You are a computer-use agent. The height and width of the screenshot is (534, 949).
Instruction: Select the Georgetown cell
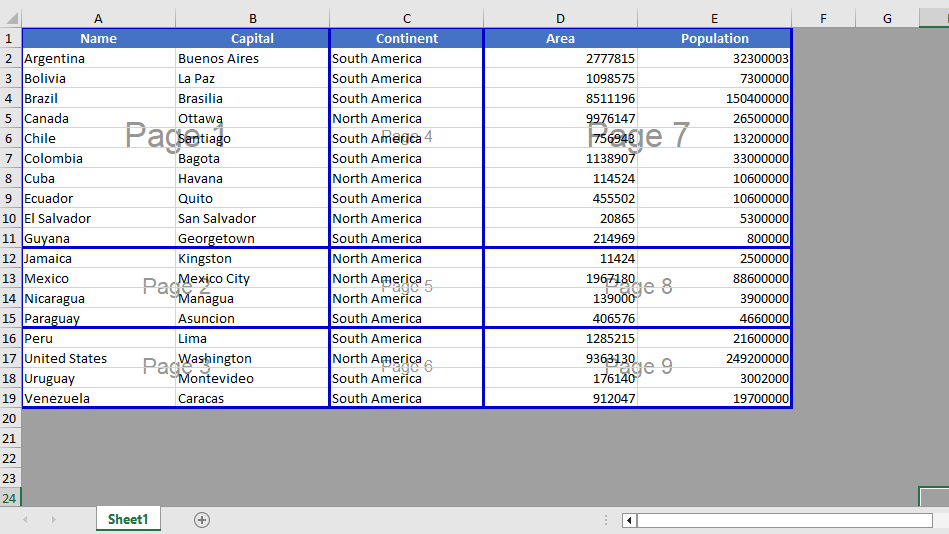pyautogui.click(x=252, y=239)
